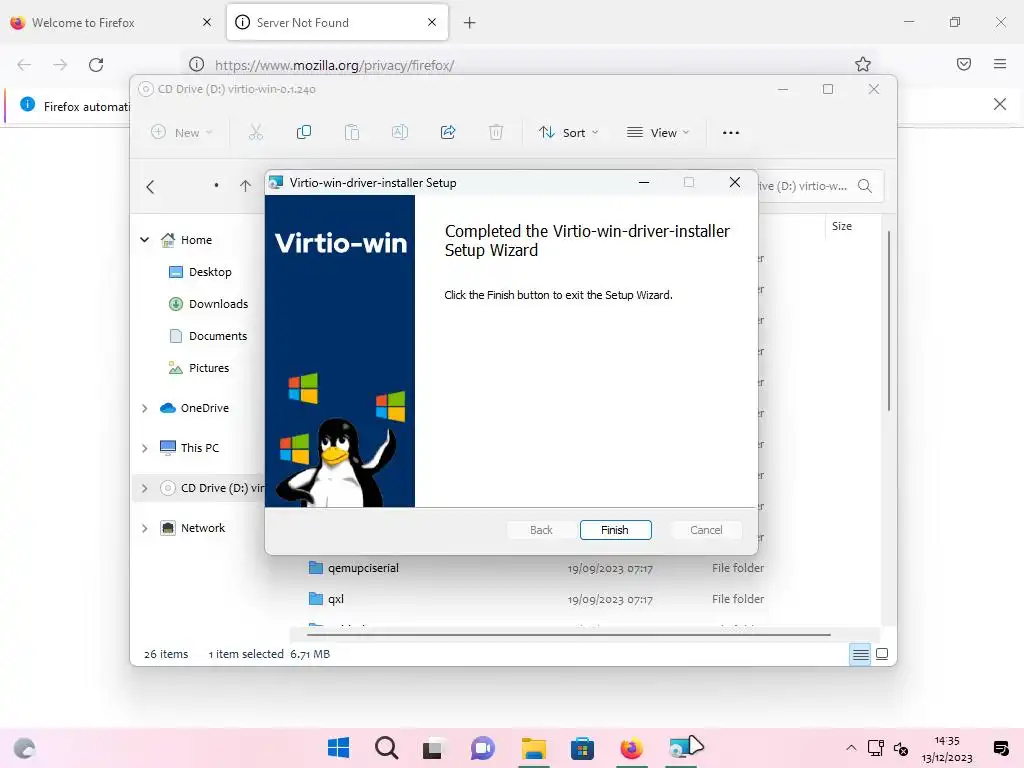Select This PC in the navigation pane
This screenshot has width=1024, height=768.
tap(189, 448)
